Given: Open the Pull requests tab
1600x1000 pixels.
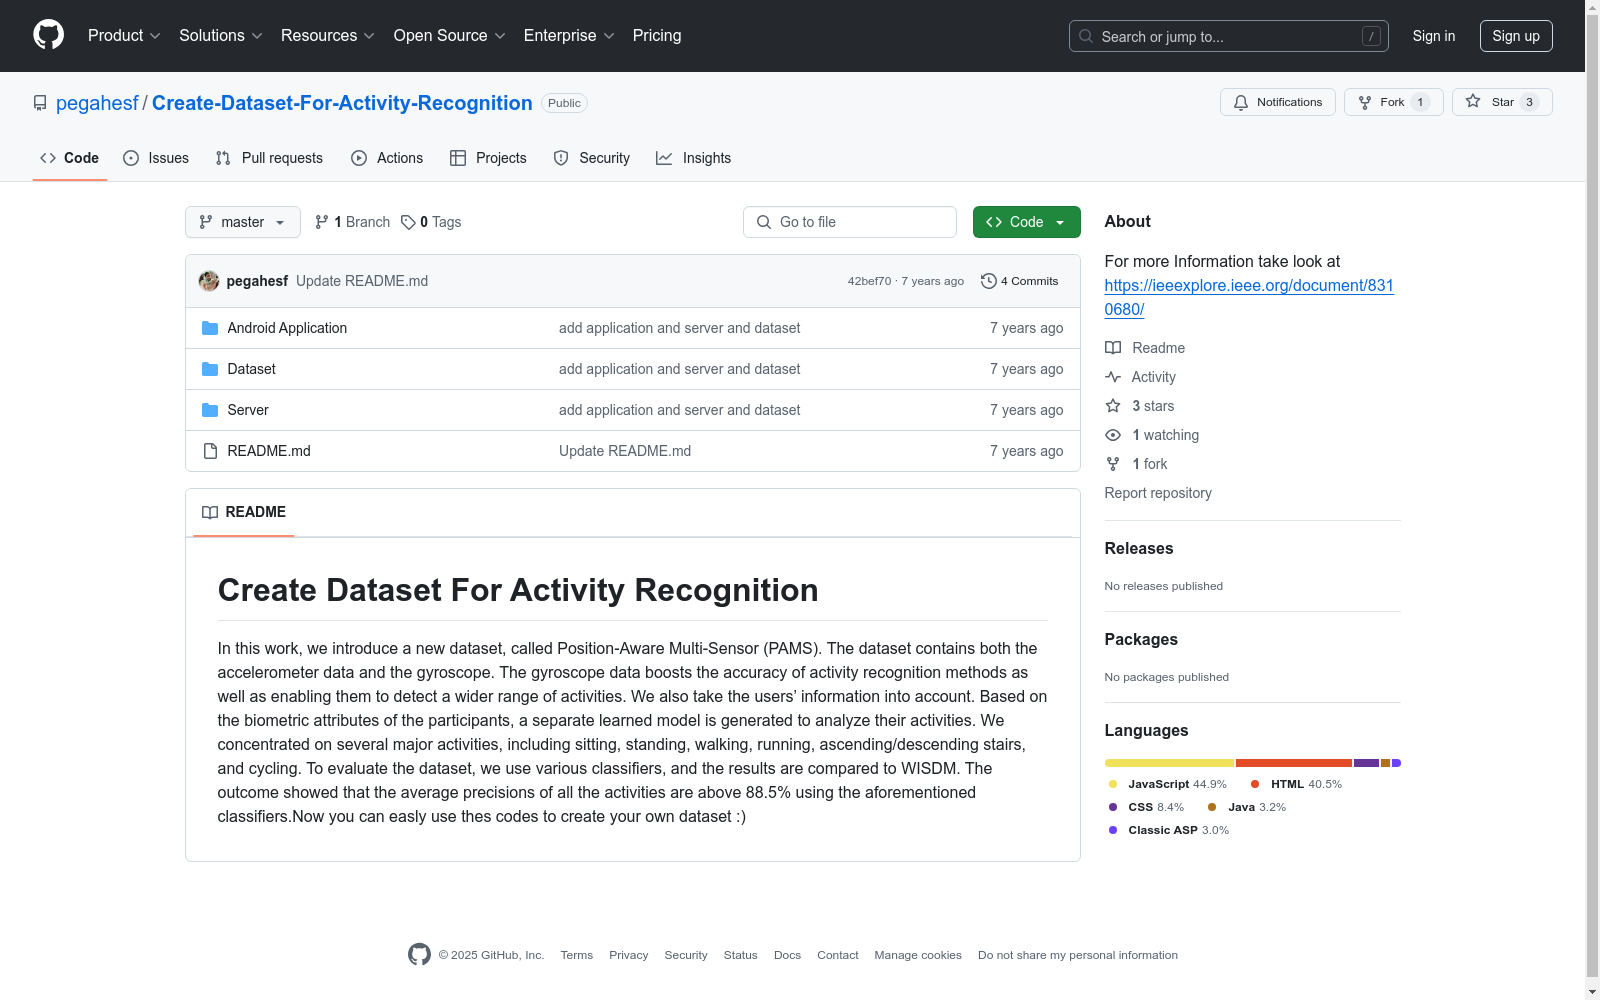Looking at the screenshot, I should [x=269, y=158].
